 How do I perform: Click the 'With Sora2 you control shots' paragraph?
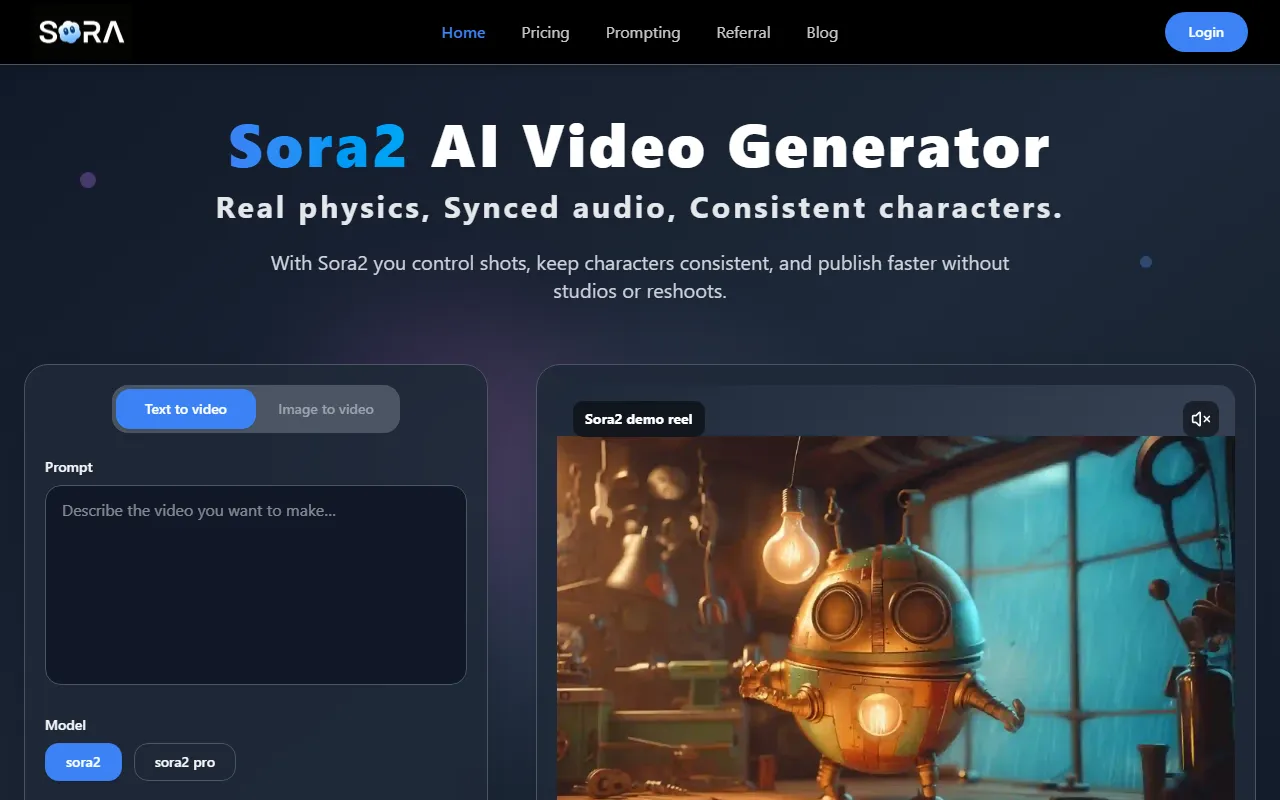[640, 277]
